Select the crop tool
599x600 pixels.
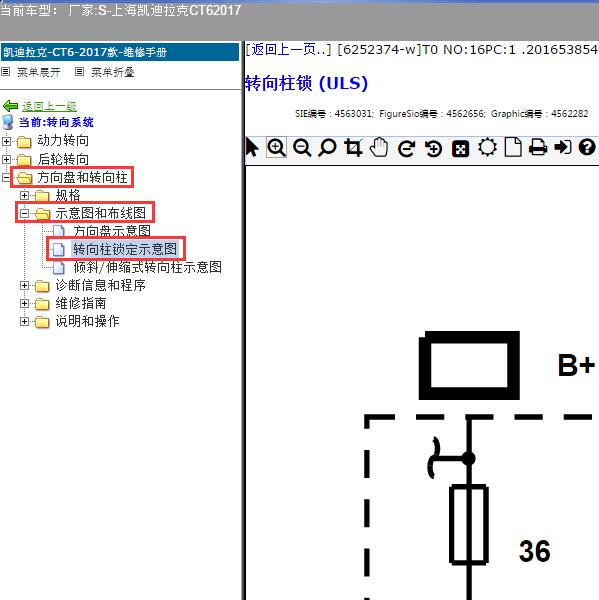(x=353, y=148)
